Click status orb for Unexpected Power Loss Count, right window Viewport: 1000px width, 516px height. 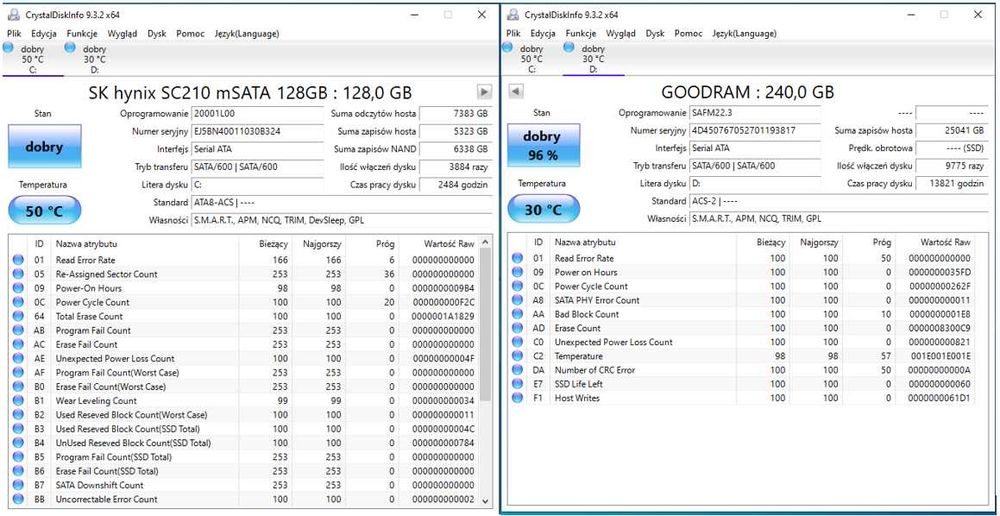coord(517,342)
